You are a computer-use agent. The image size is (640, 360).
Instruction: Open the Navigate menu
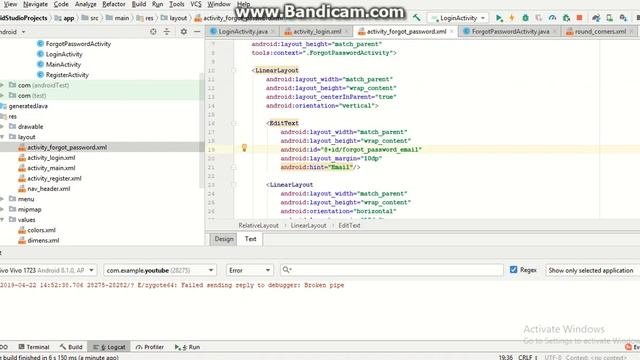point(35,4)
